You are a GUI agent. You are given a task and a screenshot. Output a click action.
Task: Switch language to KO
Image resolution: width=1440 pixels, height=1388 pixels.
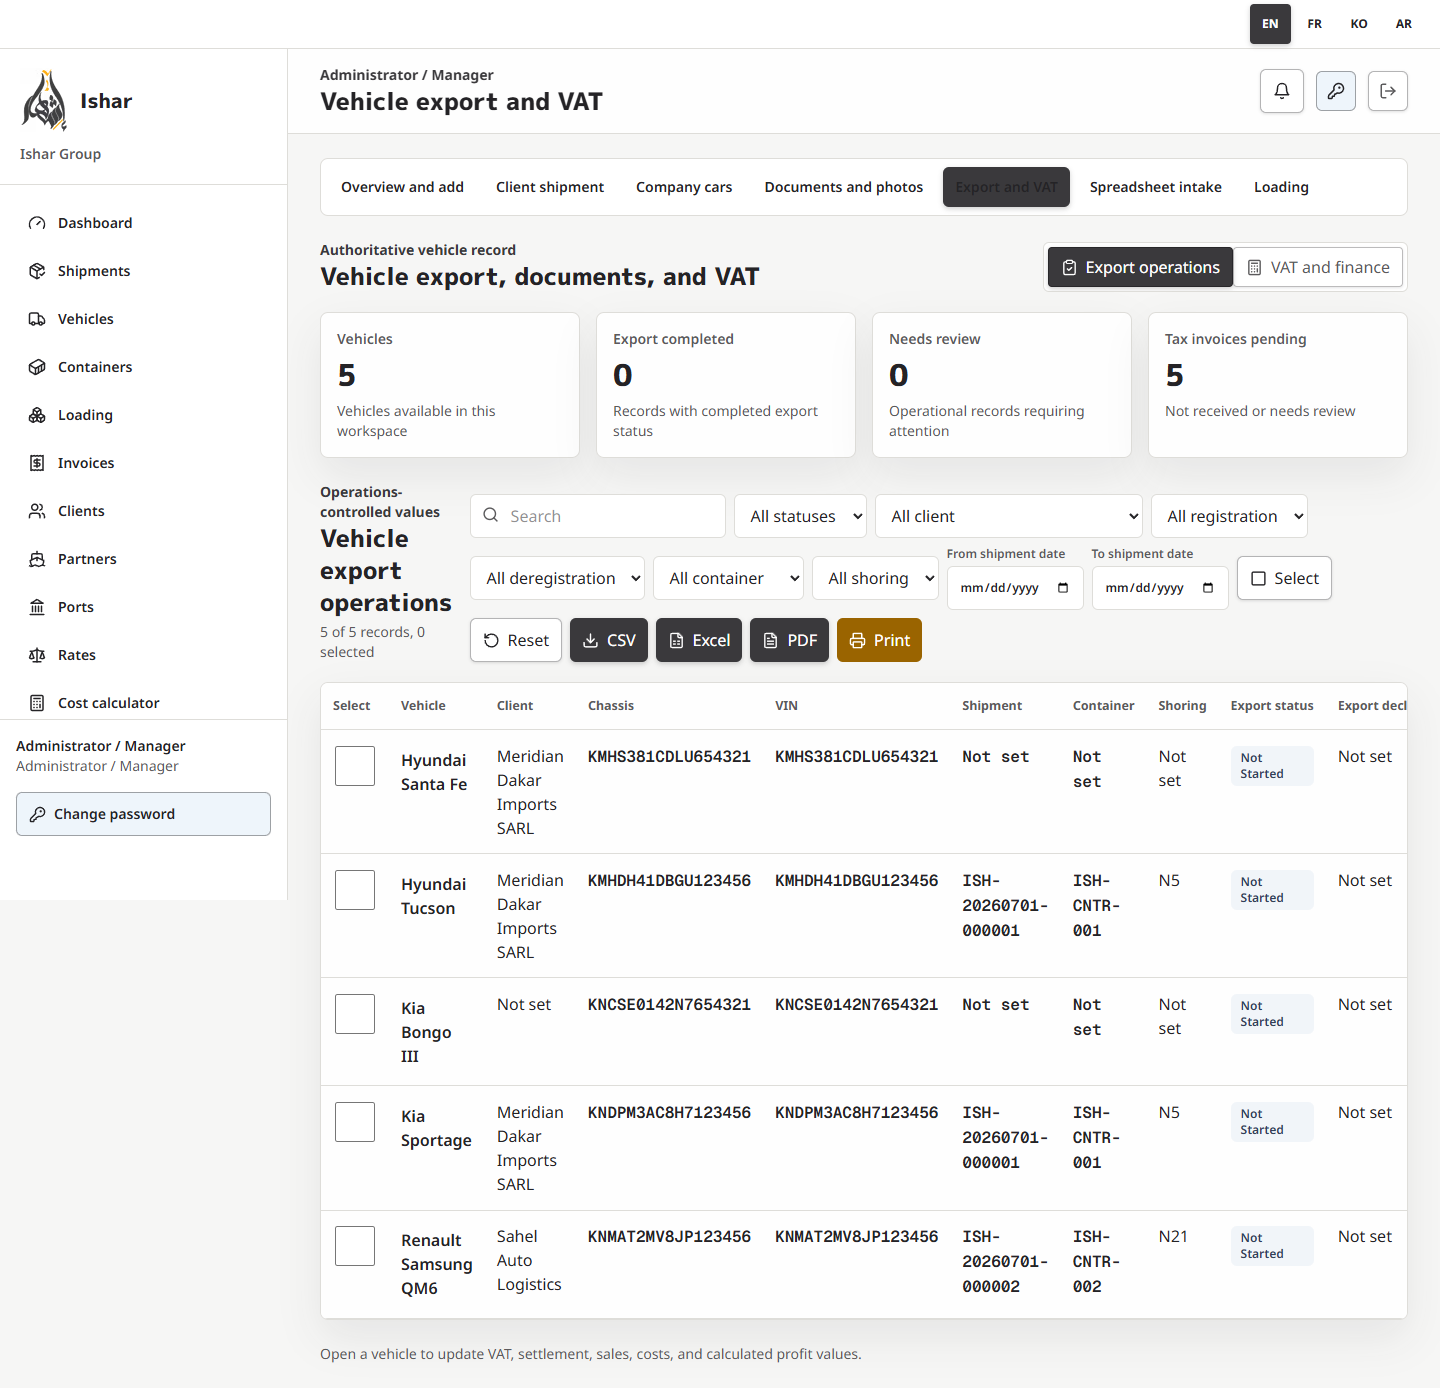[1359, 24]
